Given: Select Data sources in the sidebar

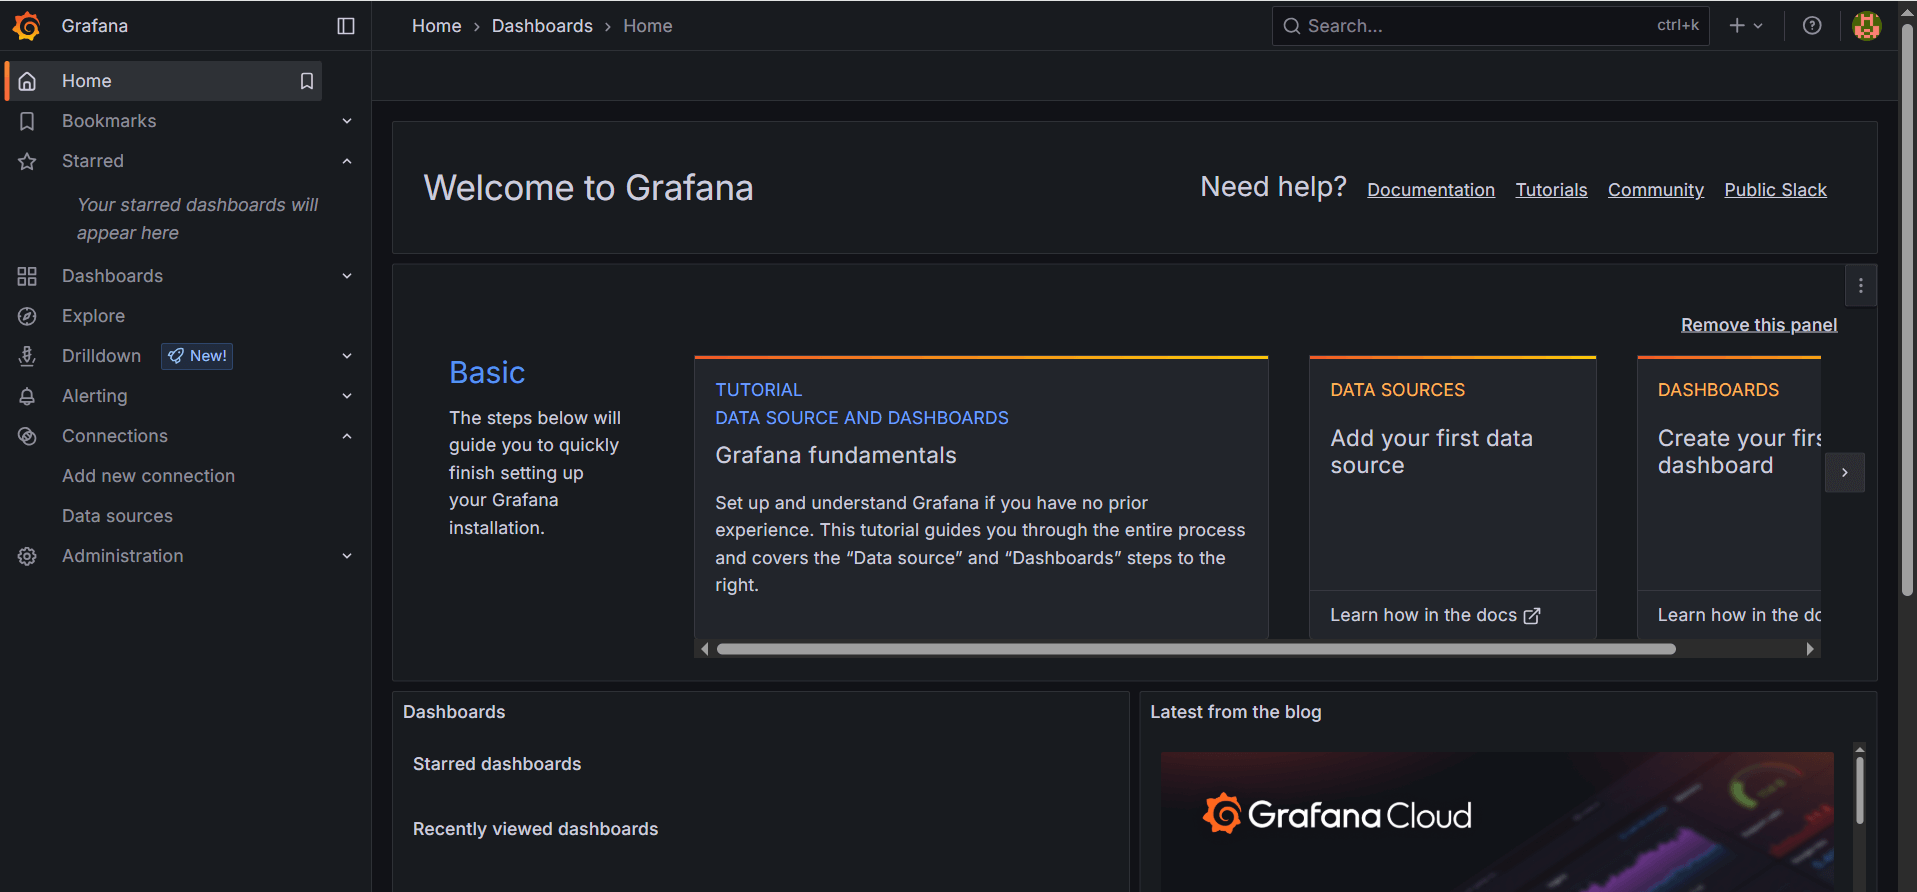Looking at the screenshot, I should pos(117,516).
